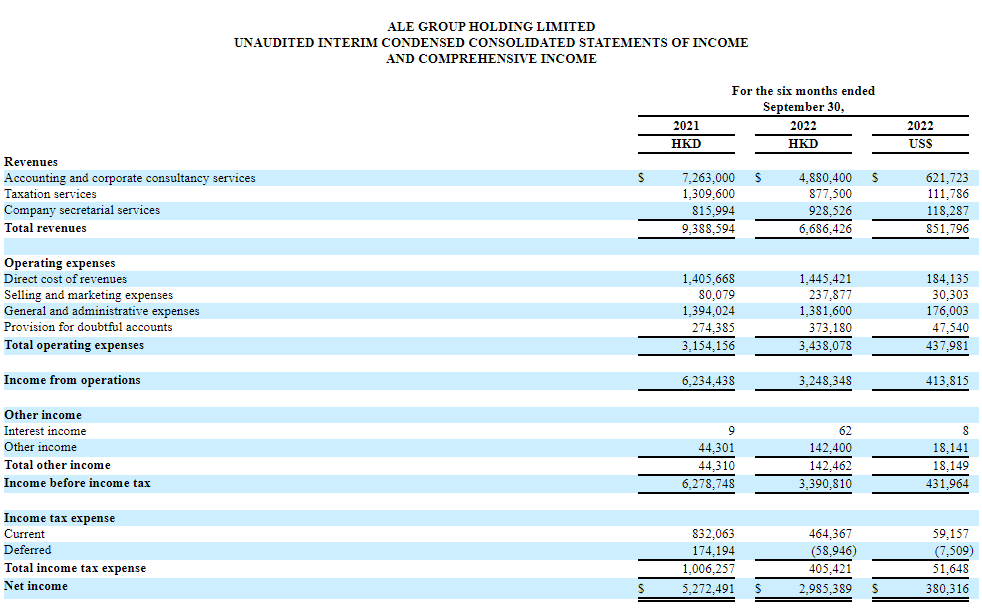Click the value 237,877
This screenshot has height=611, width=982.
point(830,295)
